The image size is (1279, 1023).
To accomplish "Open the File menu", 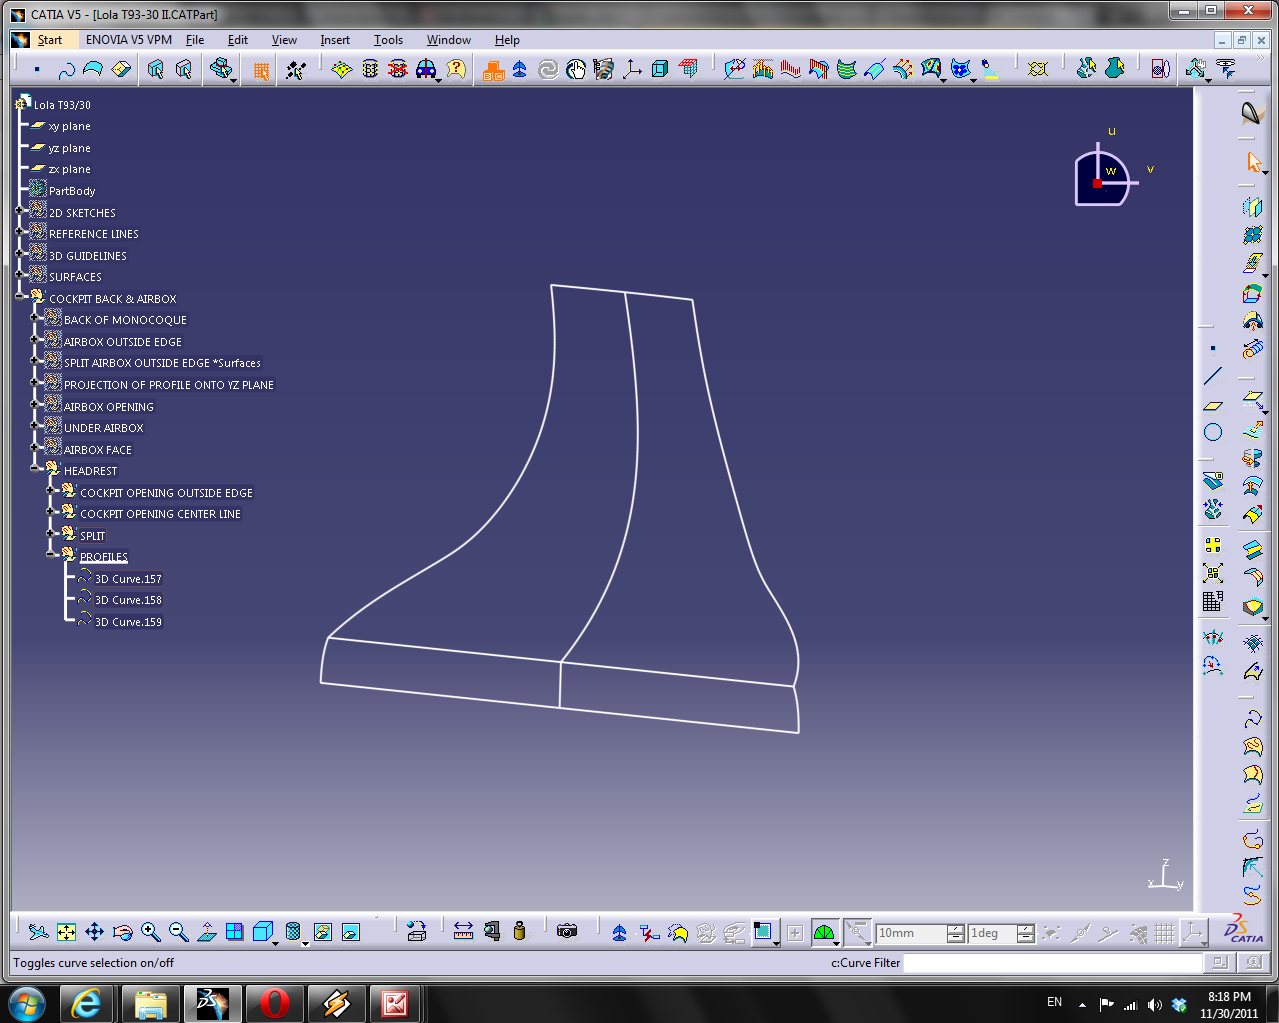I will click(x=195, y=40).
